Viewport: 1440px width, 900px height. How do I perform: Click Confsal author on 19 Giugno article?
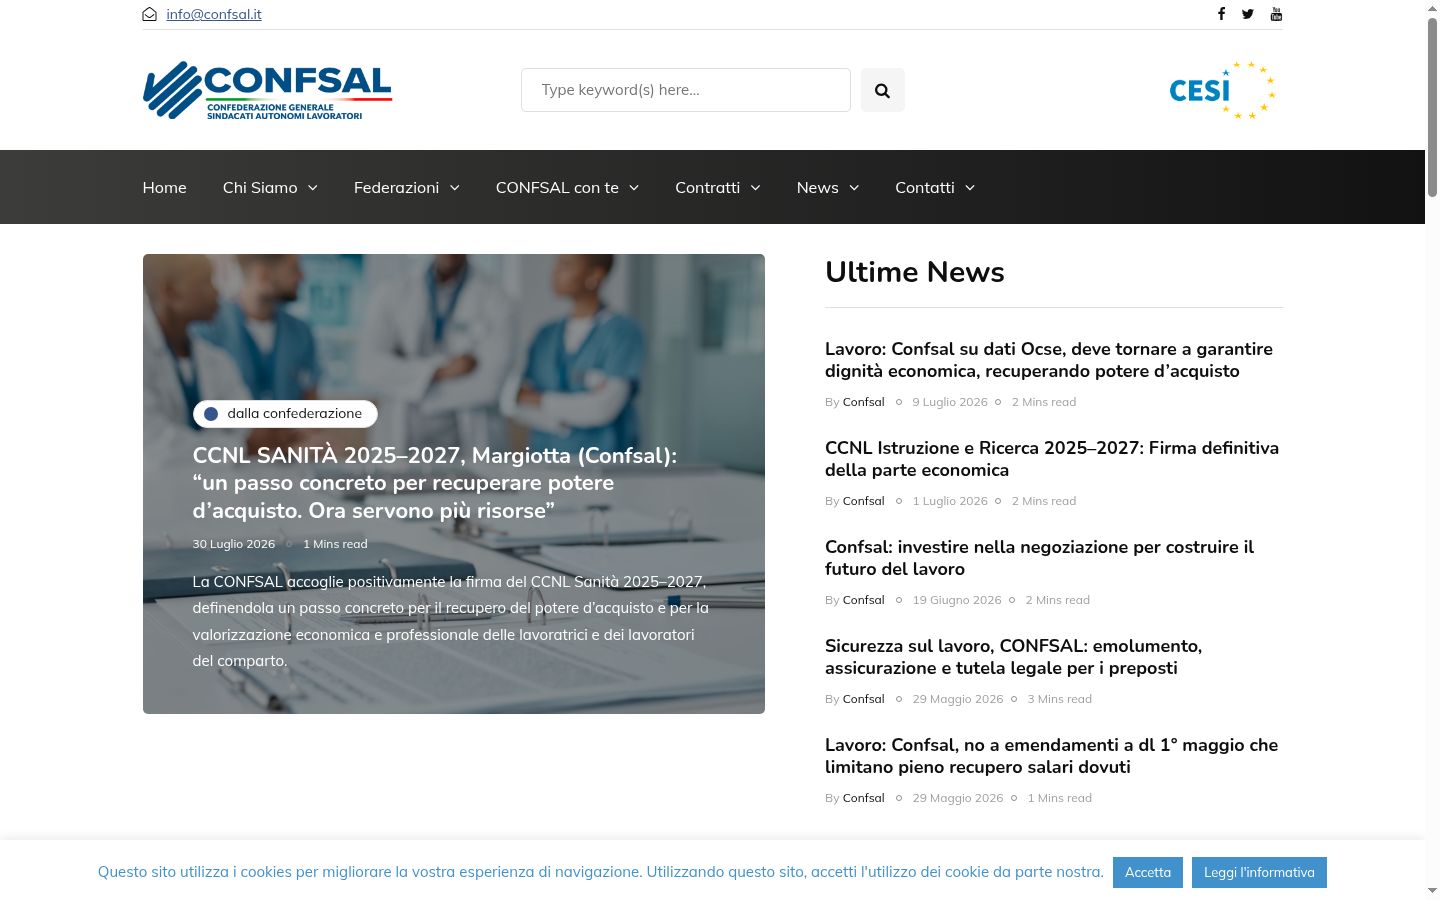point(864,600)
